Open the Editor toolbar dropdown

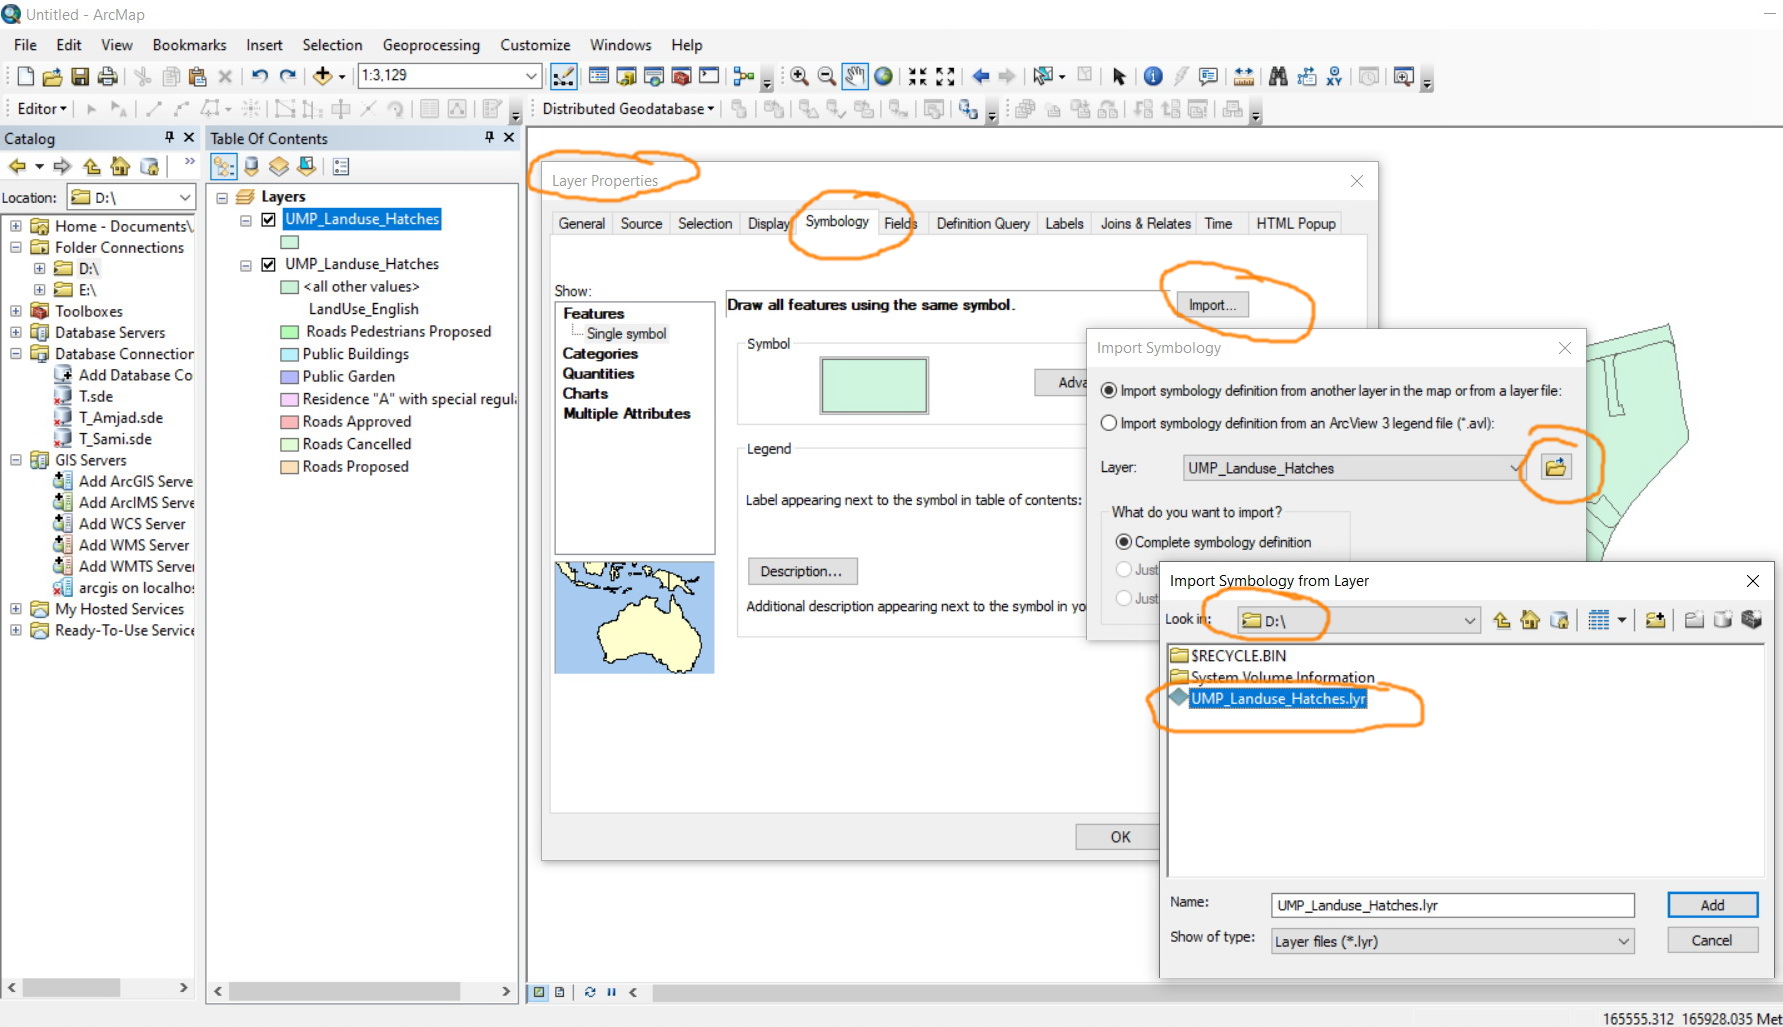point(64,108)
